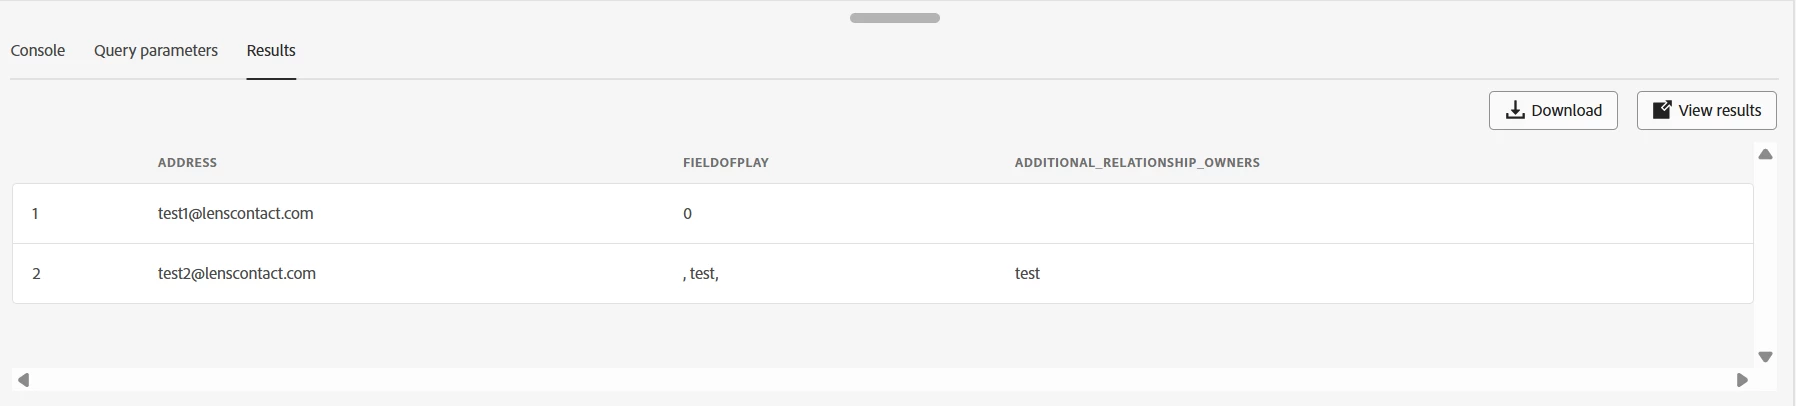Click the ADDRESS column header
Screen dimensions: 1796x406
187,162
